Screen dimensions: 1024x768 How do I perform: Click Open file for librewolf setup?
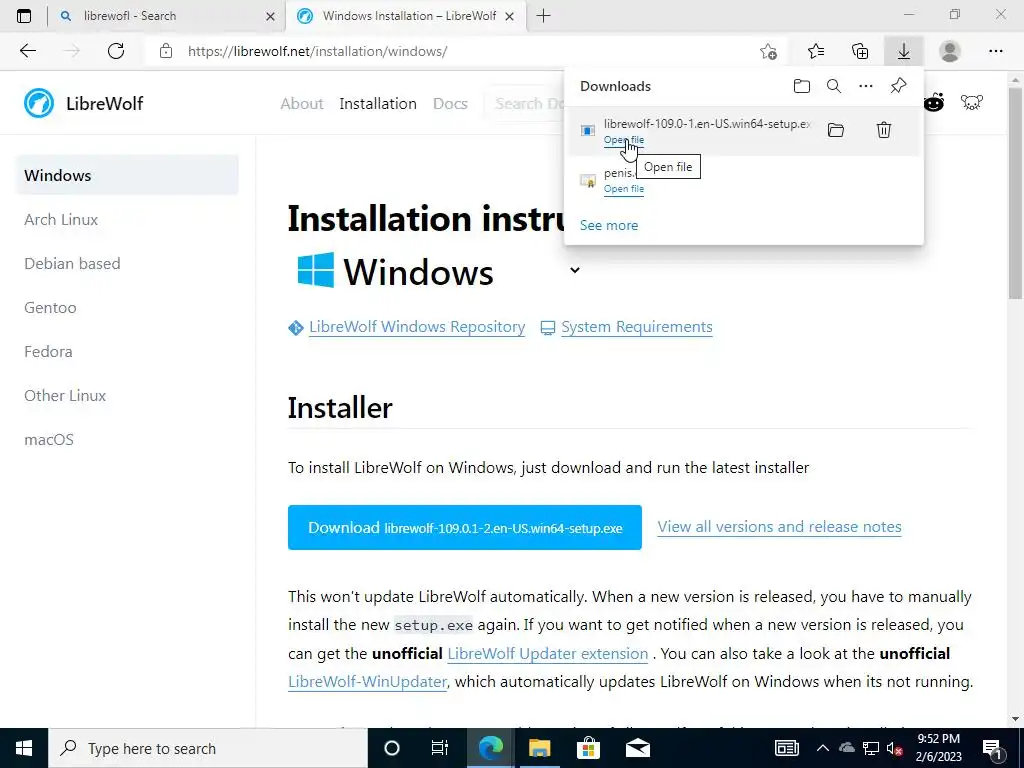click(624, 140)
